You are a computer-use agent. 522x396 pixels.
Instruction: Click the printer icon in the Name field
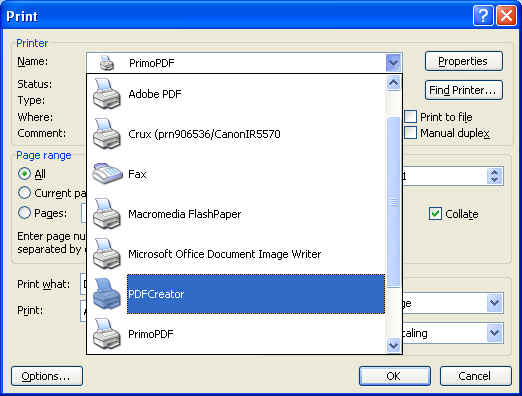107,63
